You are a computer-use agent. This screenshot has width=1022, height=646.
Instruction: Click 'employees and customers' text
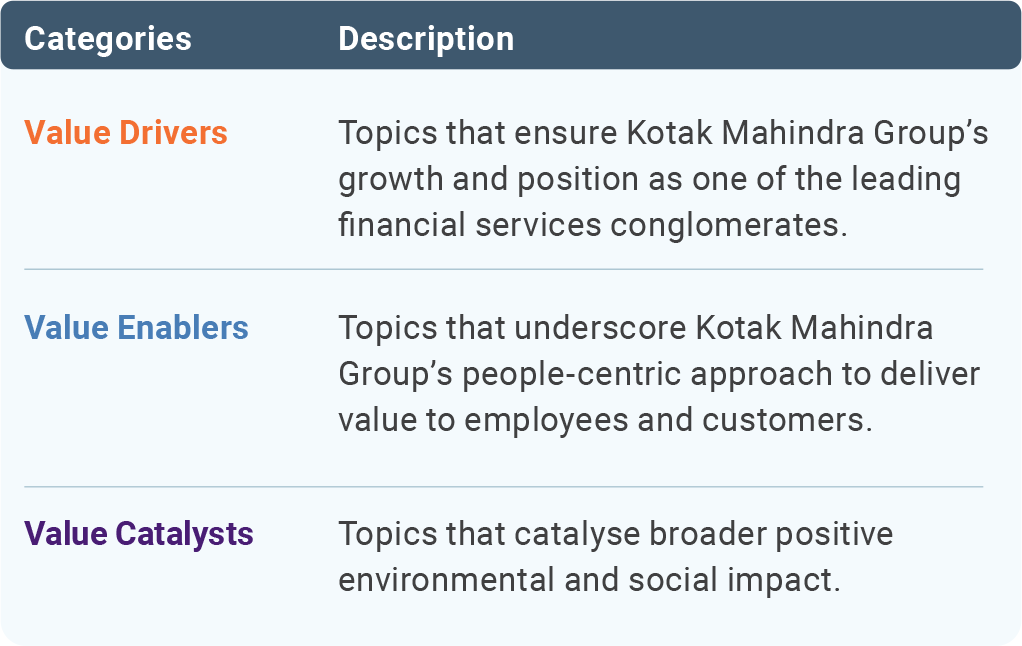pyautogui.click(x=663, y=420)
